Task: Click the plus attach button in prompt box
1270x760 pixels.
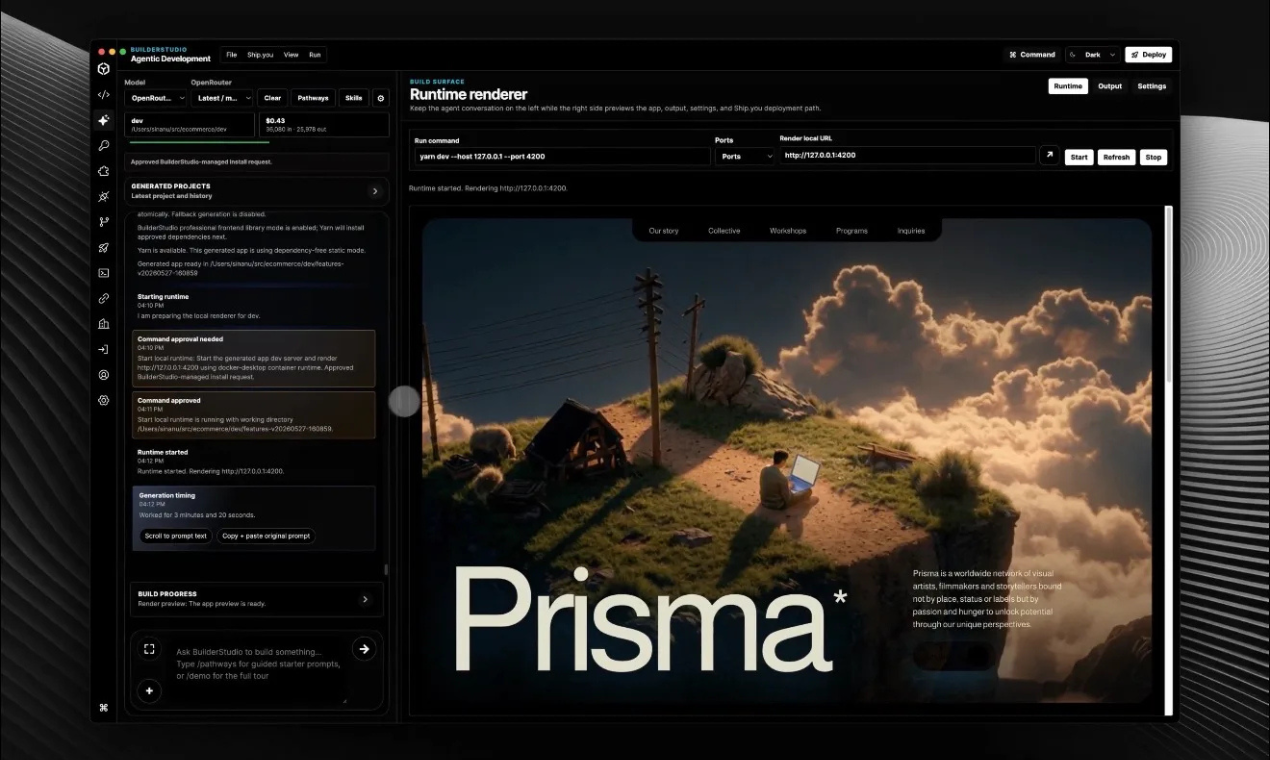Action: pyautogui.click(x=149, y=690)
